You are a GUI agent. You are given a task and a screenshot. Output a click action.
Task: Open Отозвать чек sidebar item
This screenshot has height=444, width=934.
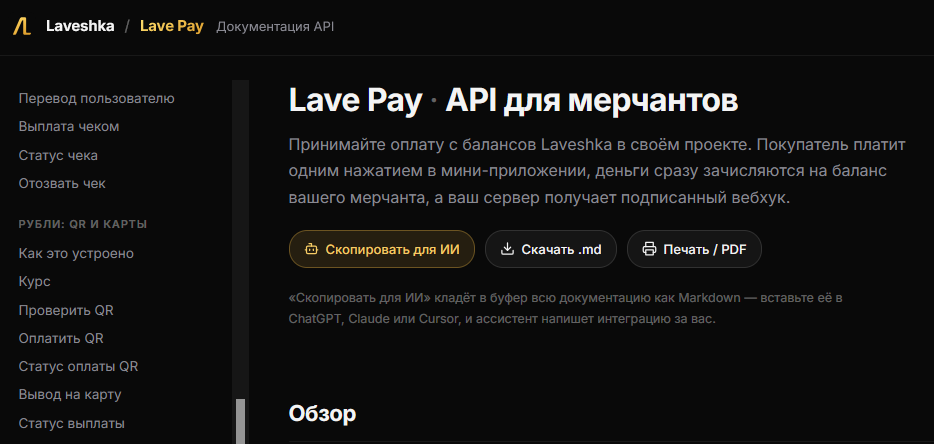(62, 184)
